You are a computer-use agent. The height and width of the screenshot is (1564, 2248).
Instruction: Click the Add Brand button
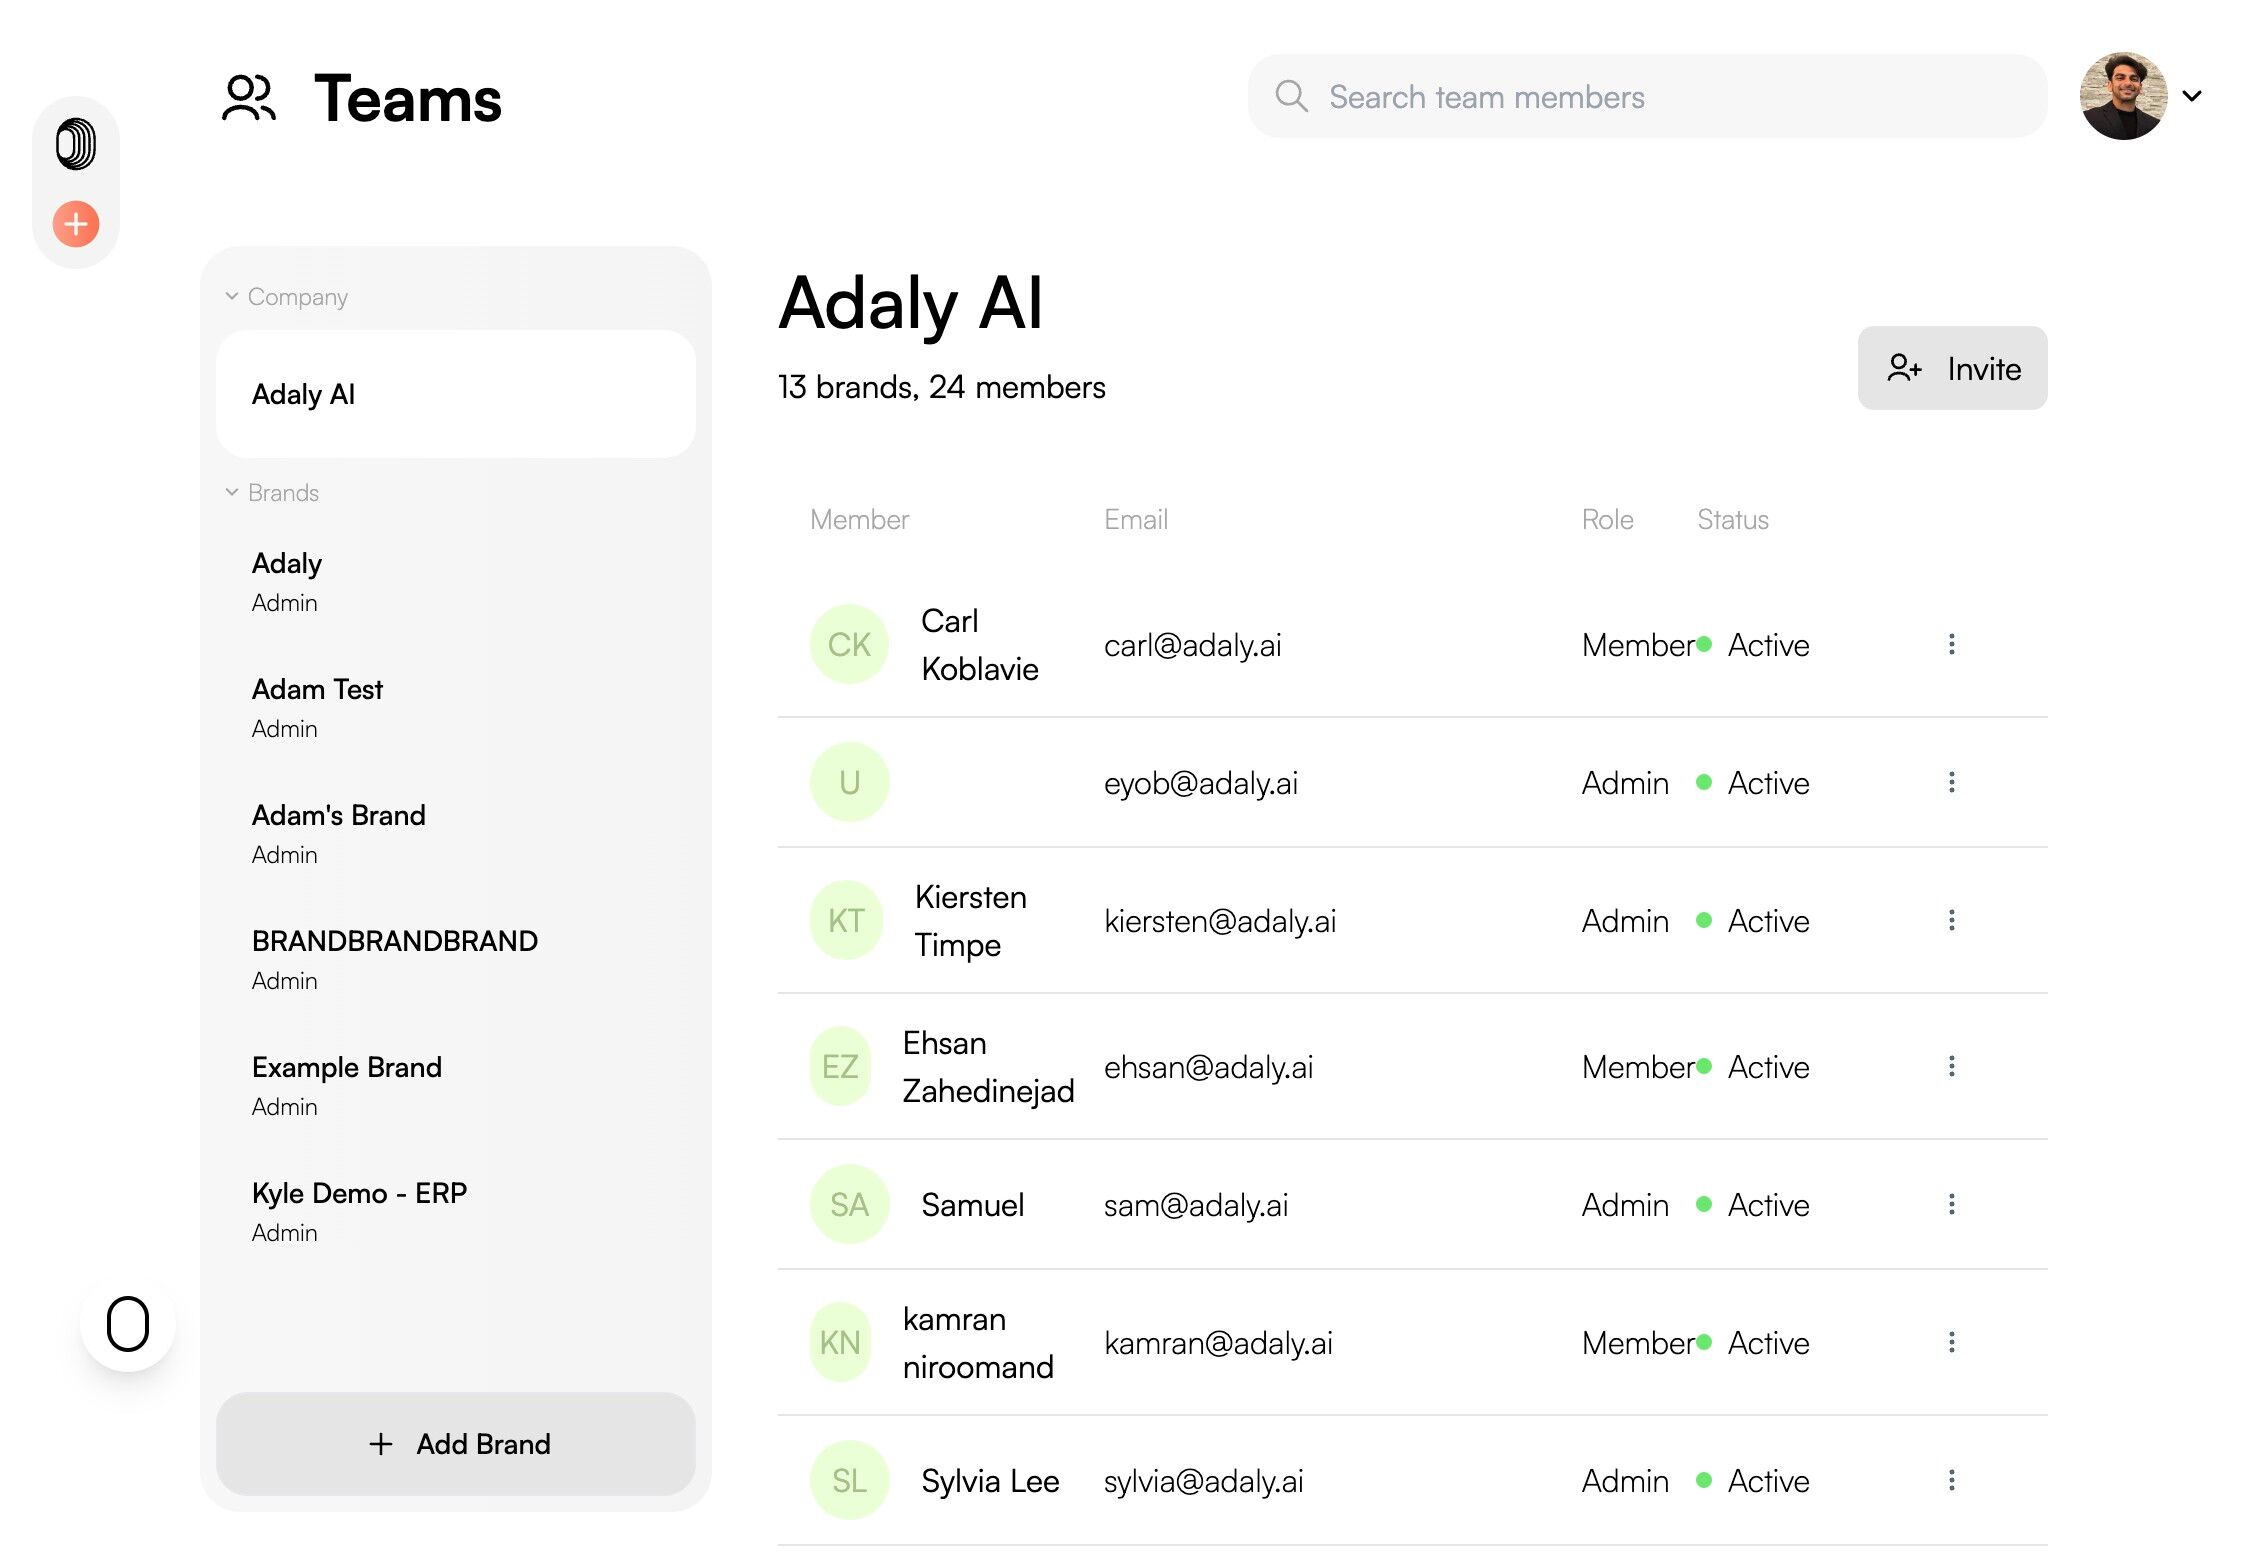(x=456, y=1444)
